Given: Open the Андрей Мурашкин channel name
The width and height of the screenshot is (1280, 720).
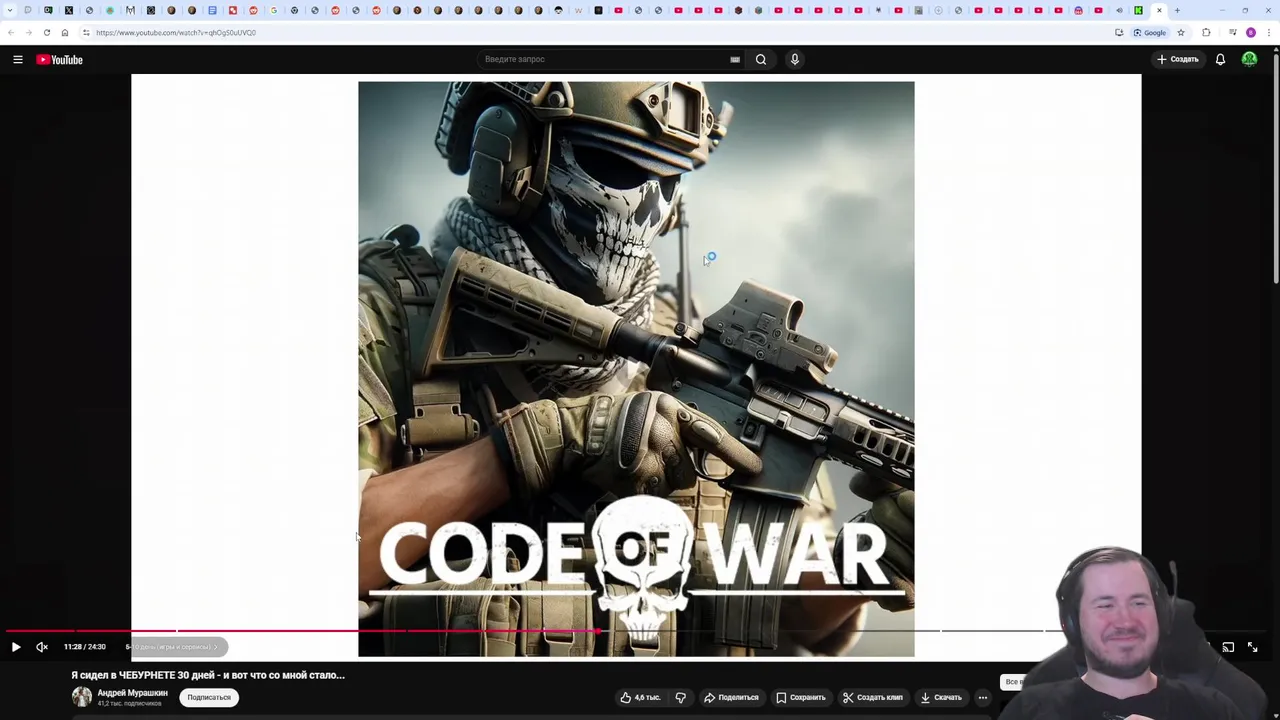Looking at the screenshot, I should (132, 693).
